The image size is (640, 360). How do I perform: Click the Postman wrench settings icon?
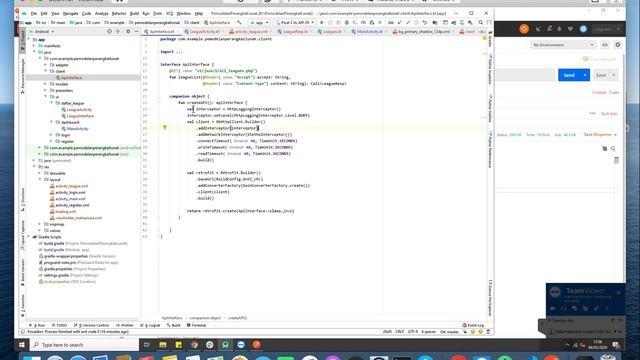tap(549, 29)
